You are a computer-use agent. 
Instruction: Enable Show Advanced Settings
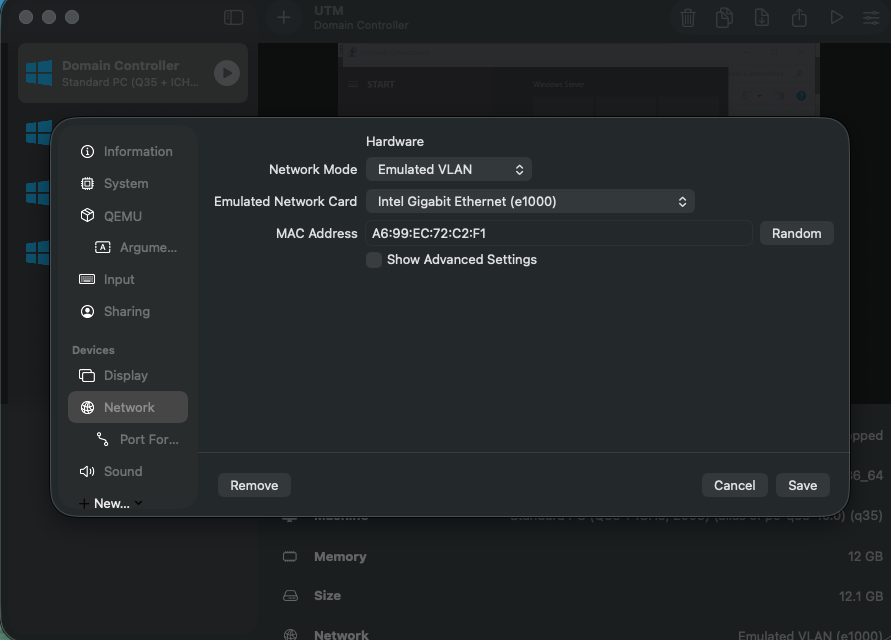373,259
